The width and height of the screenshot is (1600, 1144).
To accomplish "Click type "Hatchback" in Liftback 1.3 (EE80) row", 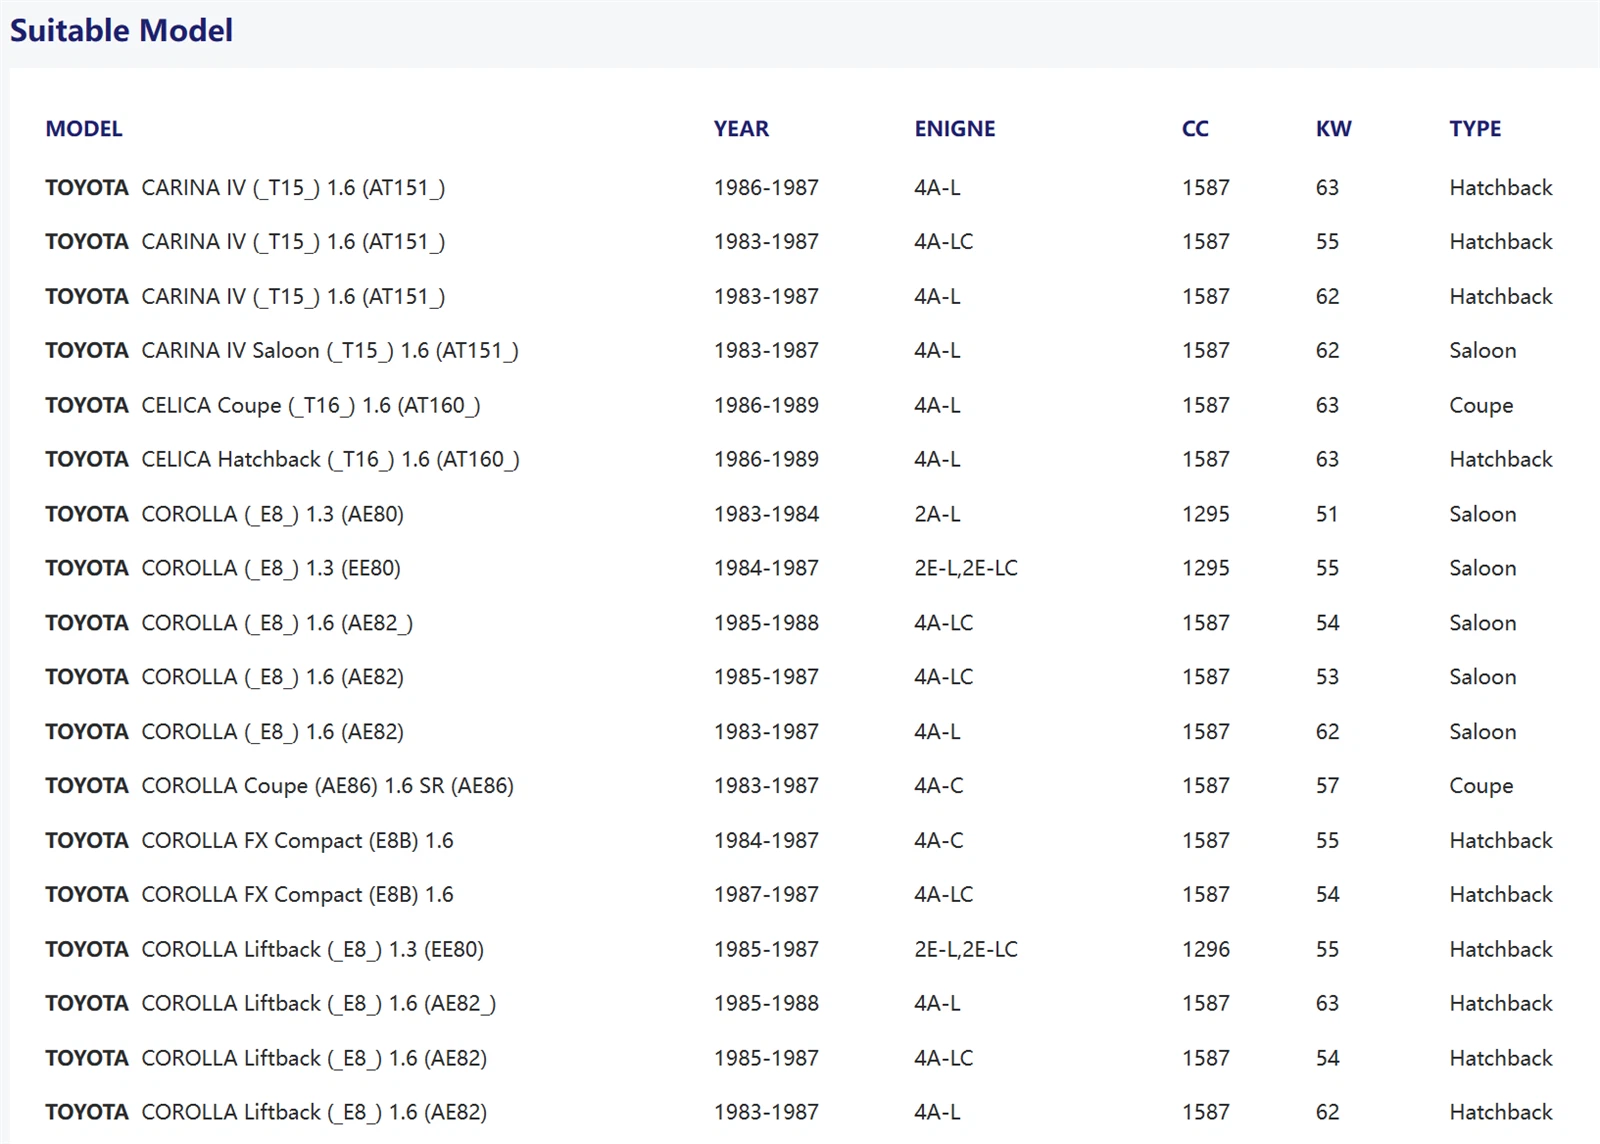I will [1501, 949].
